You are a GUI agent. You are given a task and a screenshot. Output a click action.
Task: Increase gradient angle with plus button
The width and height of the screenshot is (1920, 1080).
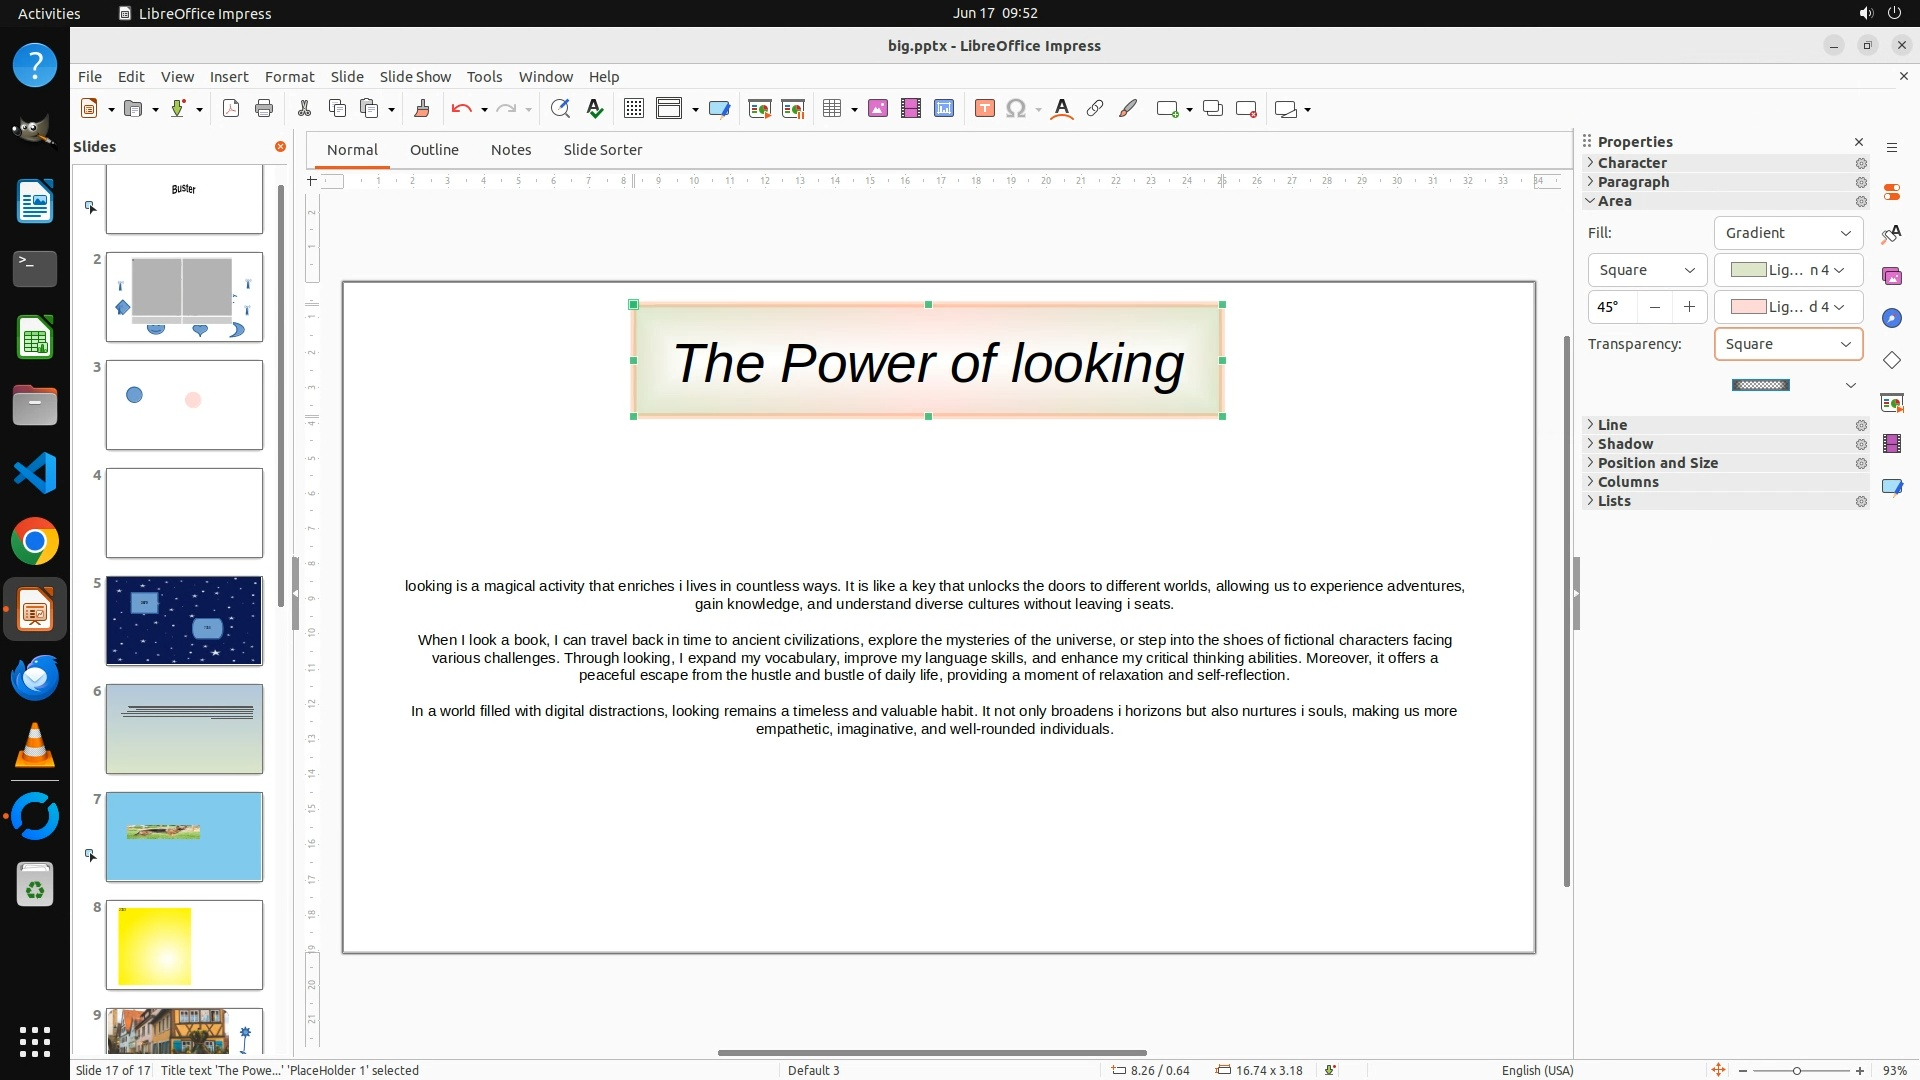[1689, 307]
